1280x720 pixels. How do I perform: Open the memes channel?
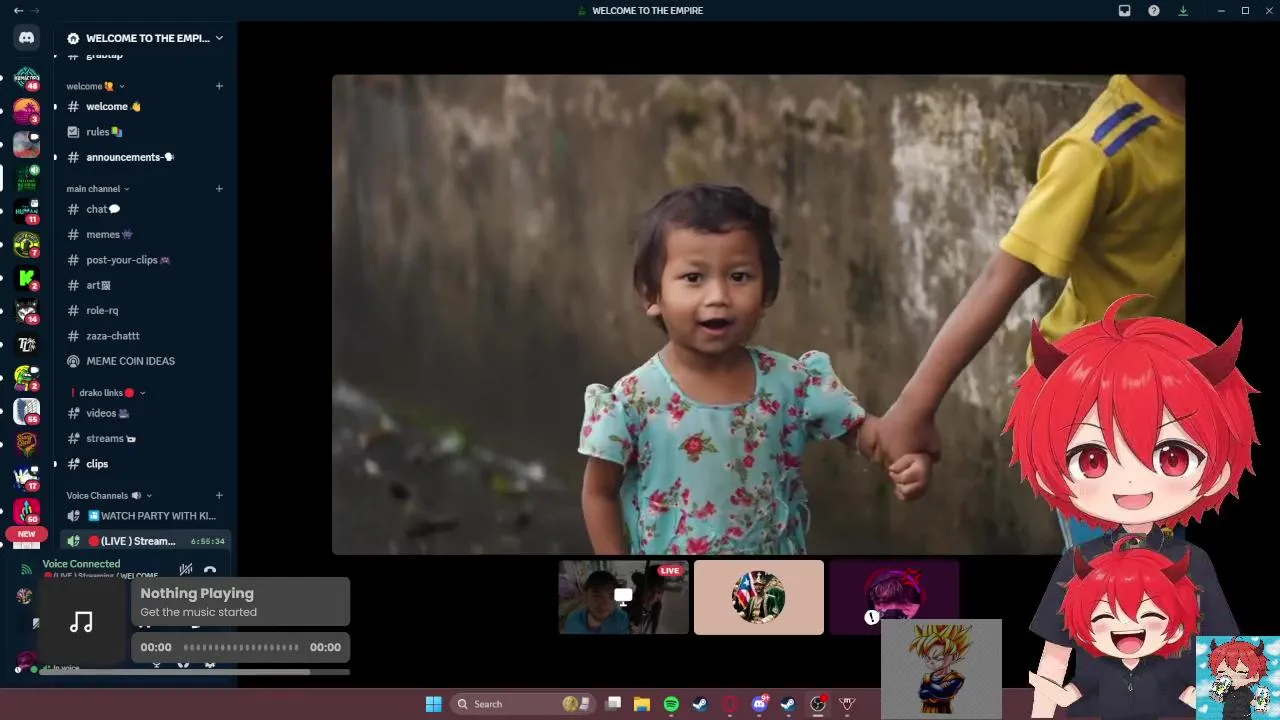(x=145, y=234)
